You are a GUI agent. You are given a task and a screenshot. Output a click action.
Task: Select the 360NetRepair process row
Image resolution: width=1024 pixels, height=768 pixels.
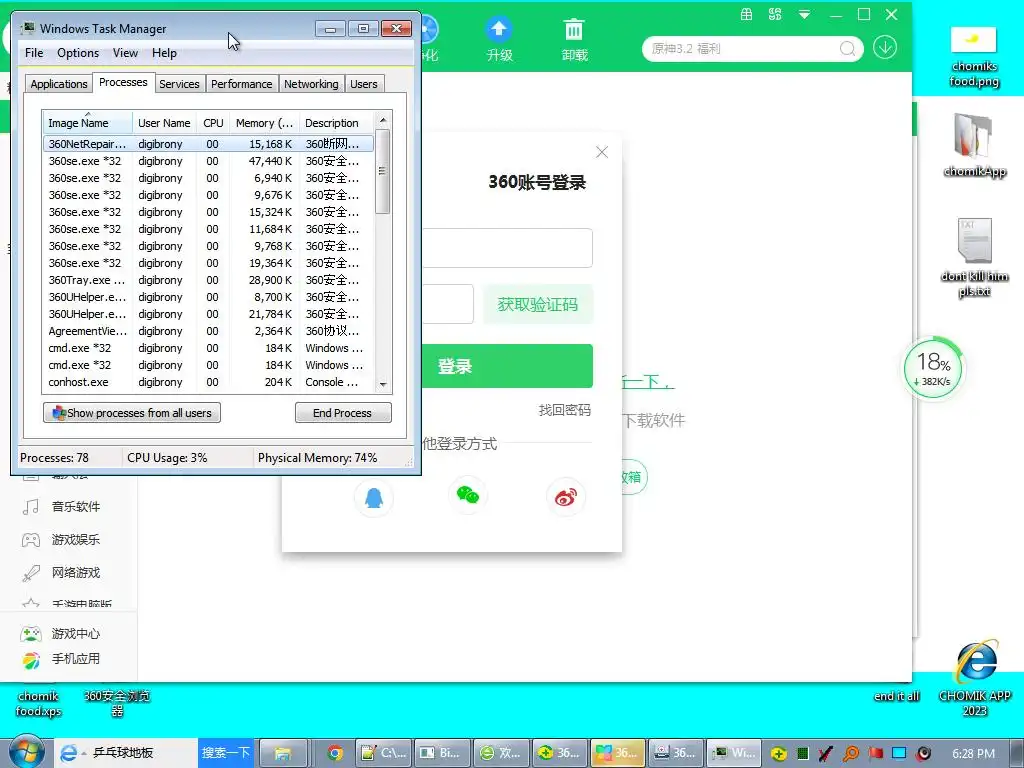(208, 144)
